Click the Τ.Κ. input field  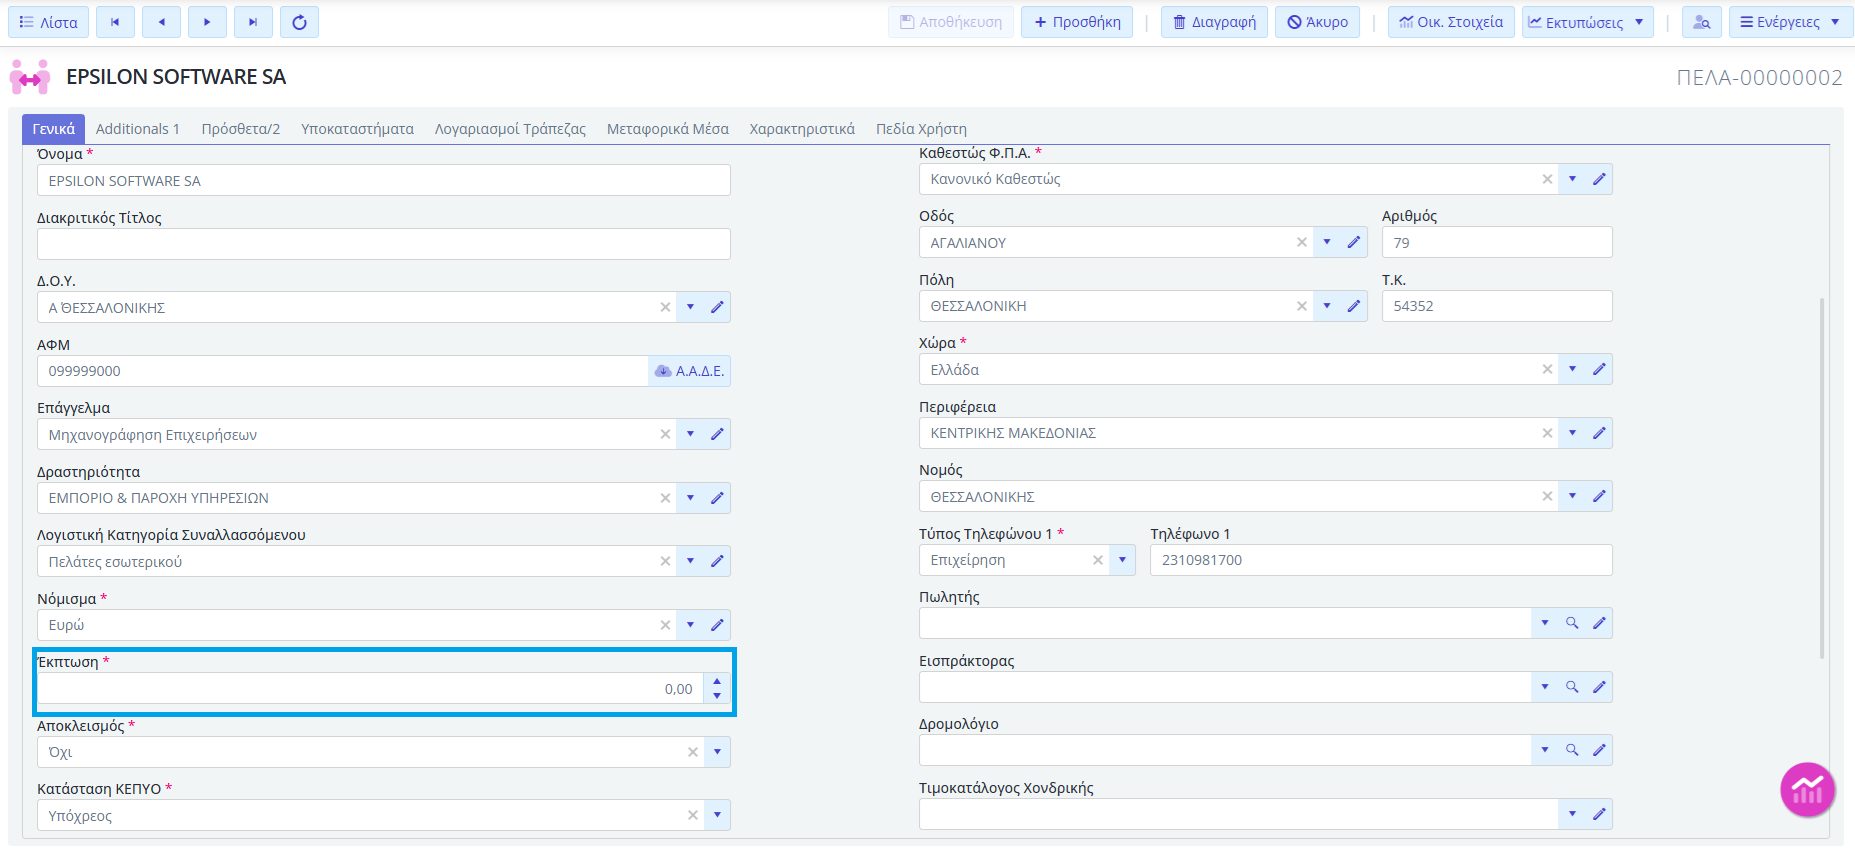click(x=1497, y=306)
